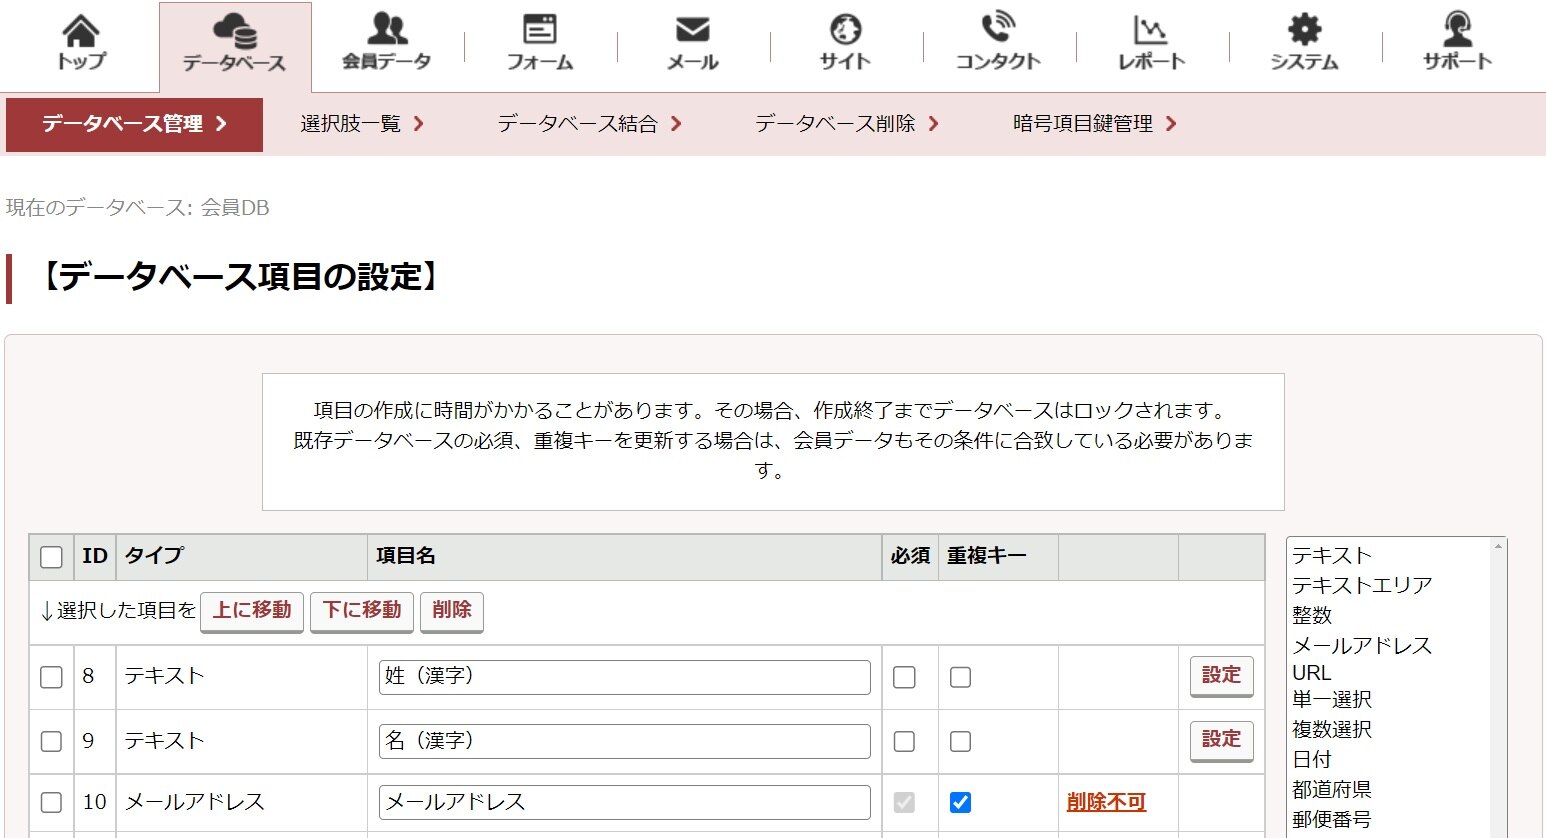Expand the データベース削除 menu
The image size is (1546, 838).
pyautogui.click(x=840, y=124)
